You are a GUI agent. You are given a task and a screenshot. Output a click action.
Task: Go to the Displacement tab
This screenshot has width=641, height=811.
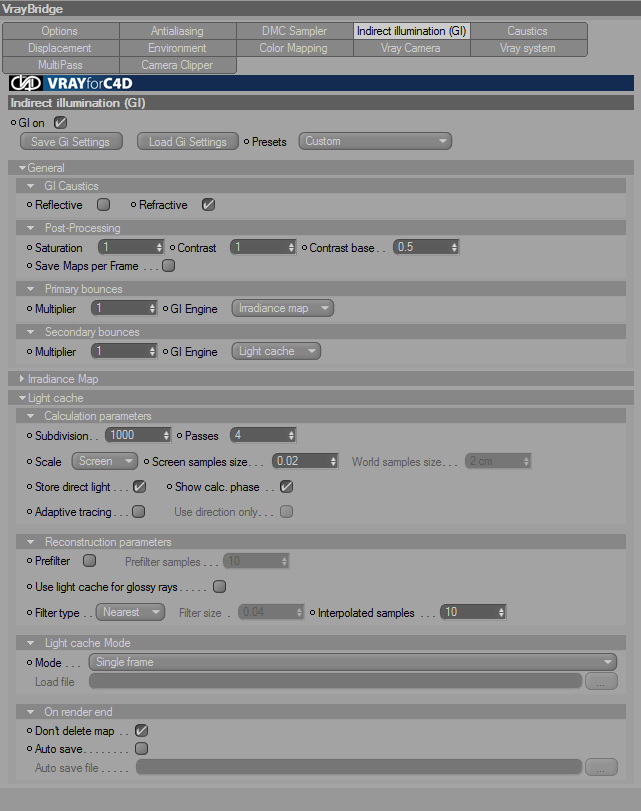pyautogui.click(x=61, y=48)
